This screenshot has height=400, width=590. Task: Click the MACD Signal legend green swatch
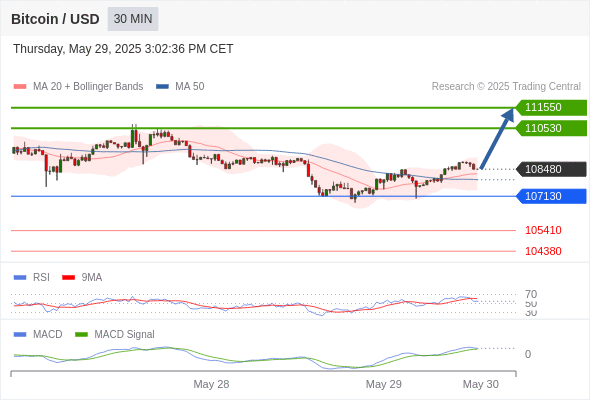(81, 335)
